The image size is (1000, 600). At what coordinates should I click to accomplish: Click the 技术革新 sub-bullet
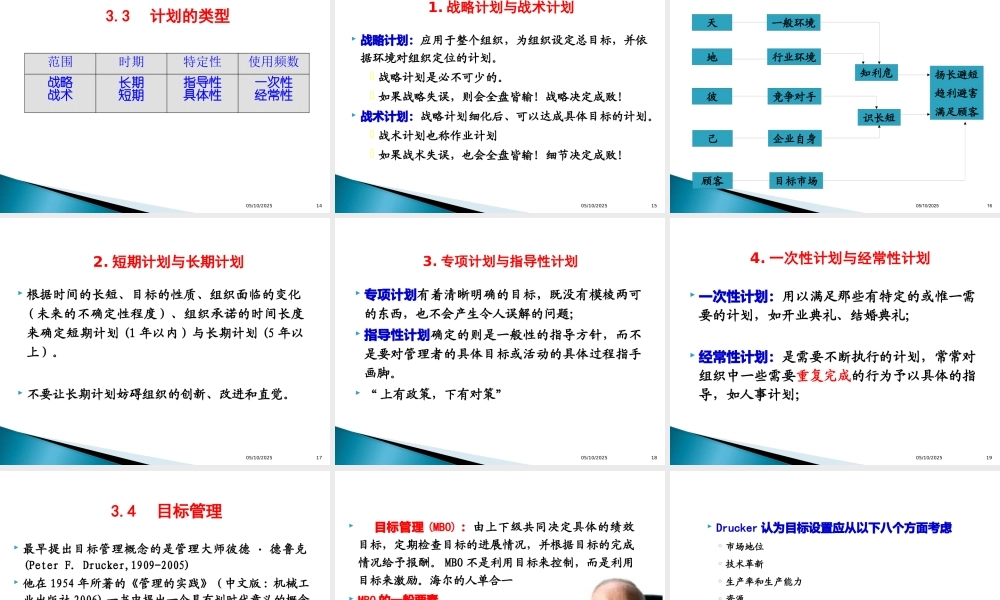[744, 564]
